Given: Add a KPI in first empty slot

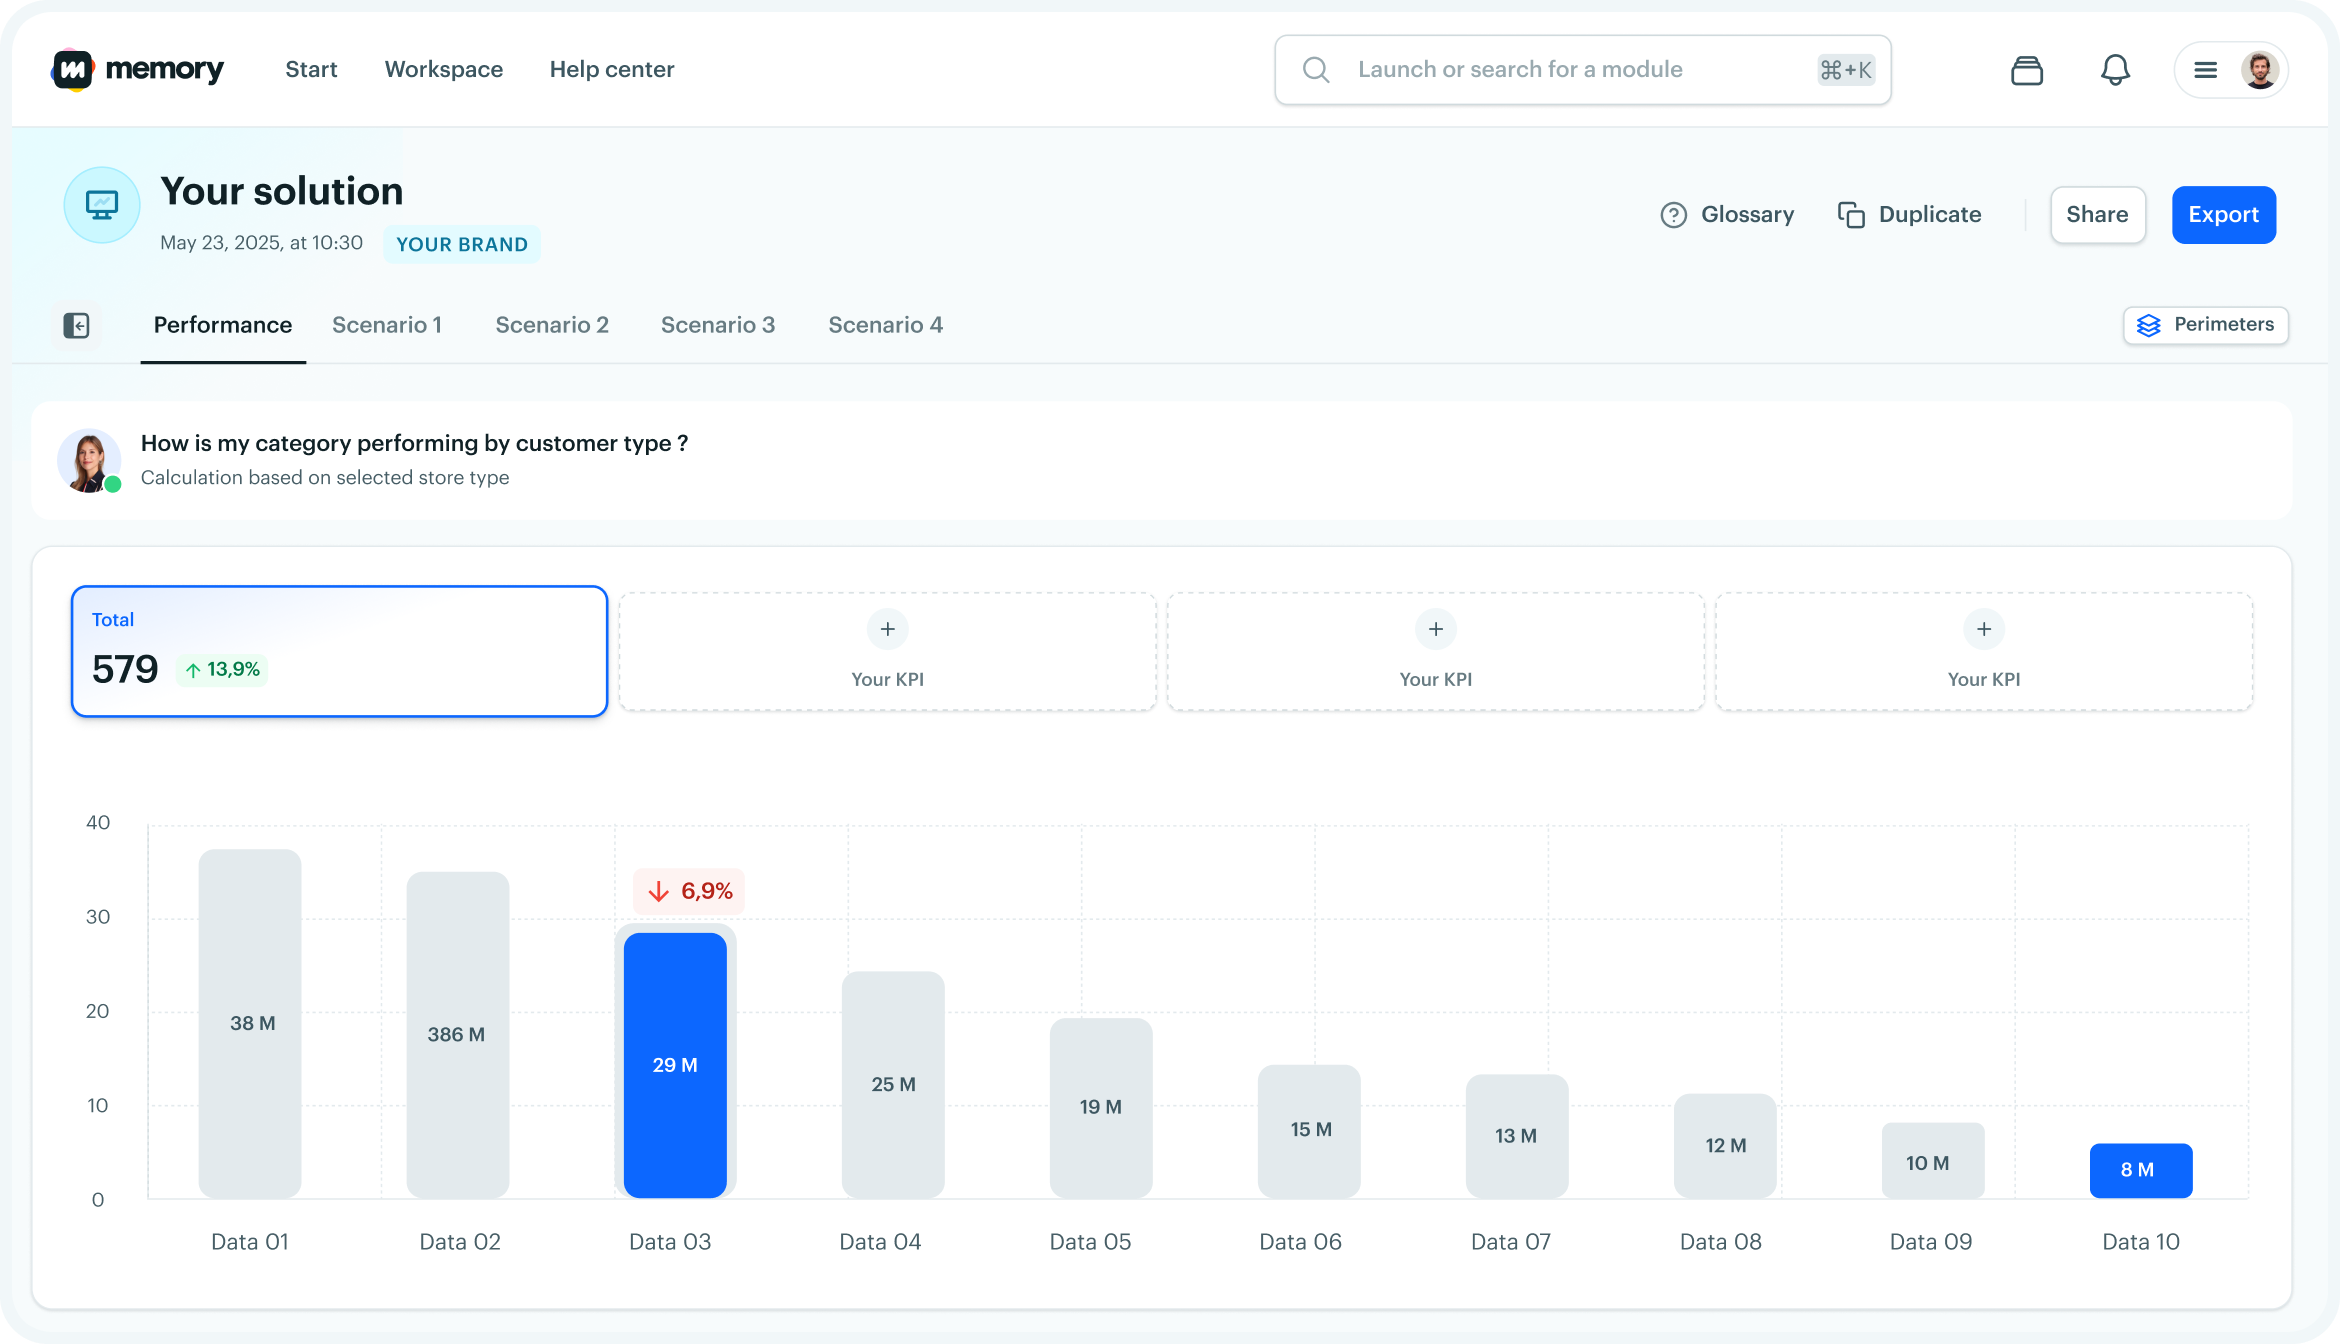Looking at the screenshot, I should [887, 630].
